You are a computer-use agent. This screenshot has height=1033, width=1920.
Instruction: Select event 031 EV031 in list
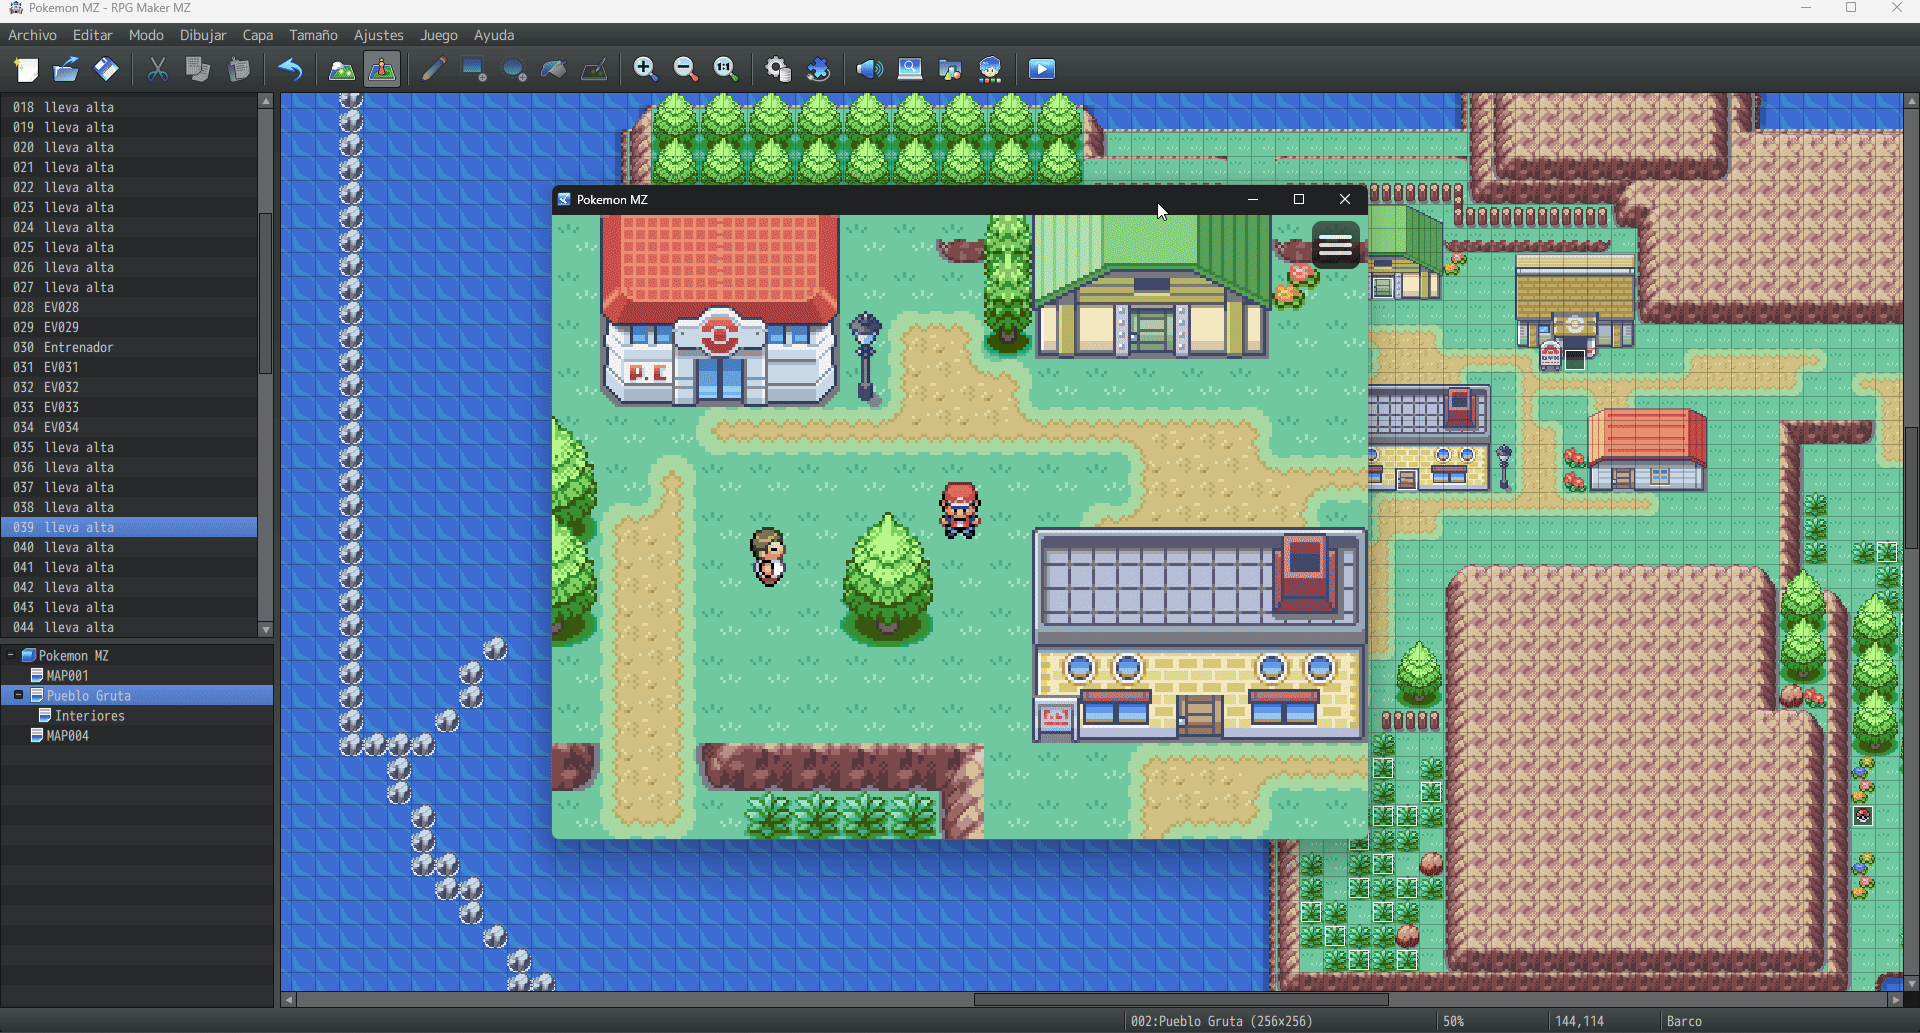129,367
